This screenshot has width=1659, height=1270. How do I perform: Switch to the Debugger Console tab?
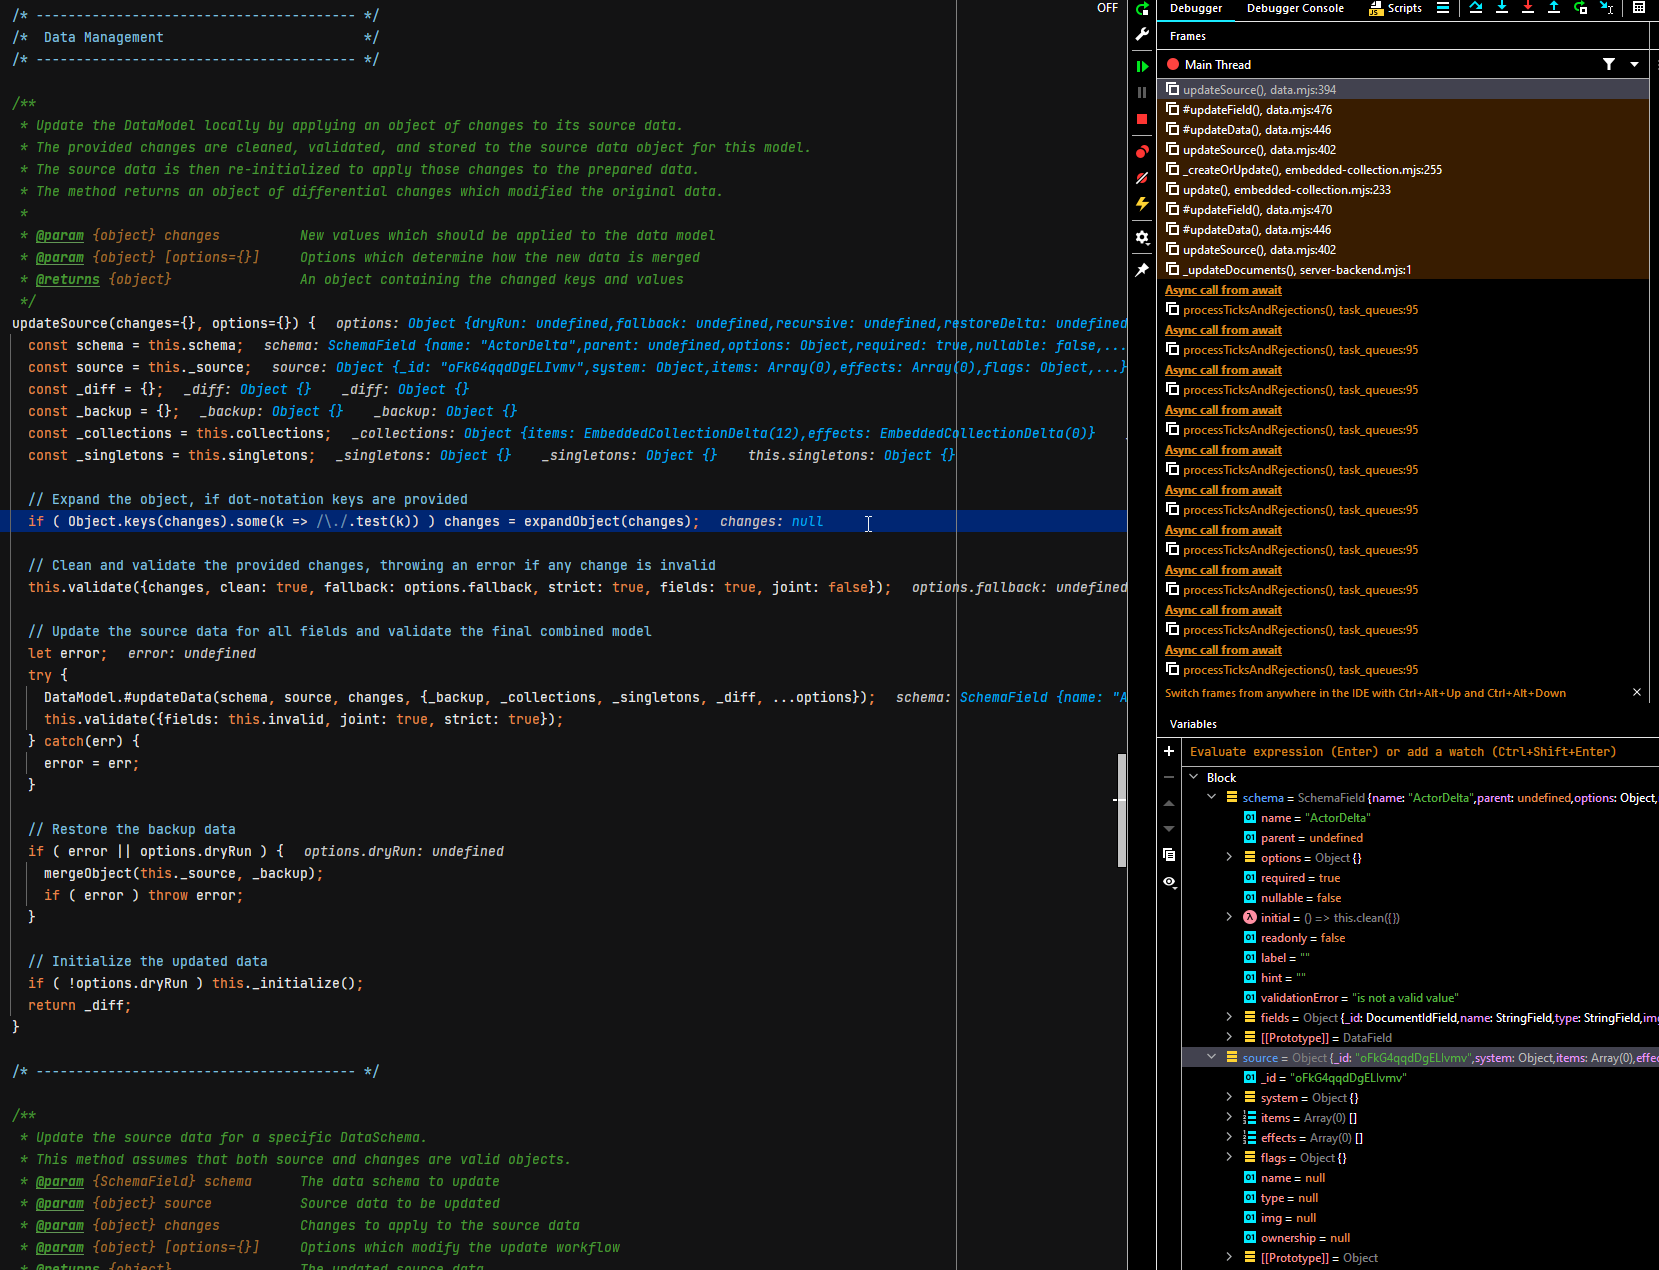[x=1295, y=8]
